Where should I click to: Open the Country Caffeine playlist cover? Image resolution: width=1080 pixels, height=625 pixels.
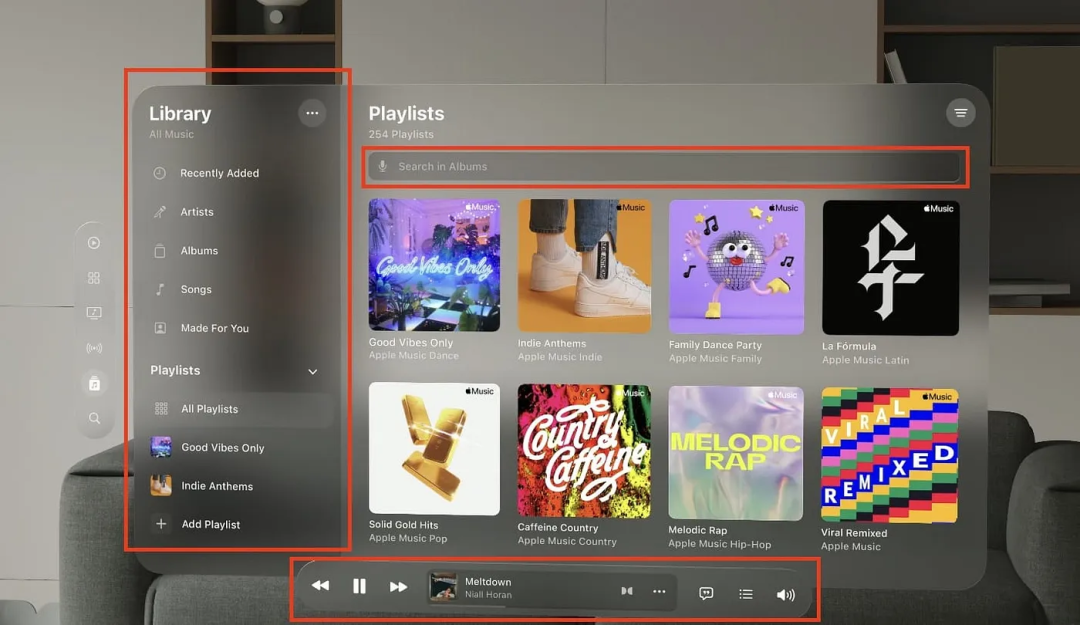point(584,450)
